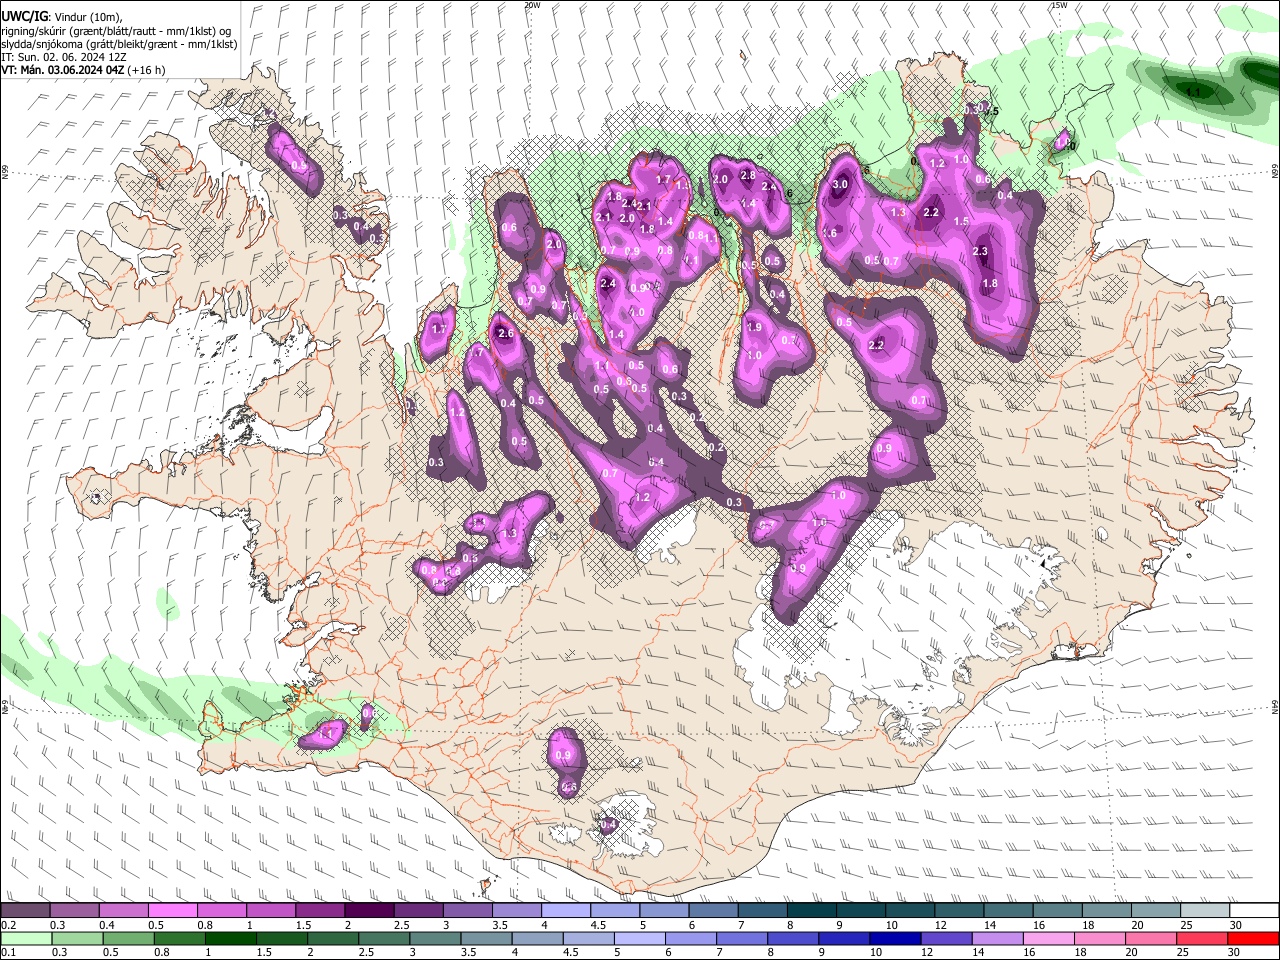Pick the white 30 swatch in the upper legend row

tap(1255, 911)
